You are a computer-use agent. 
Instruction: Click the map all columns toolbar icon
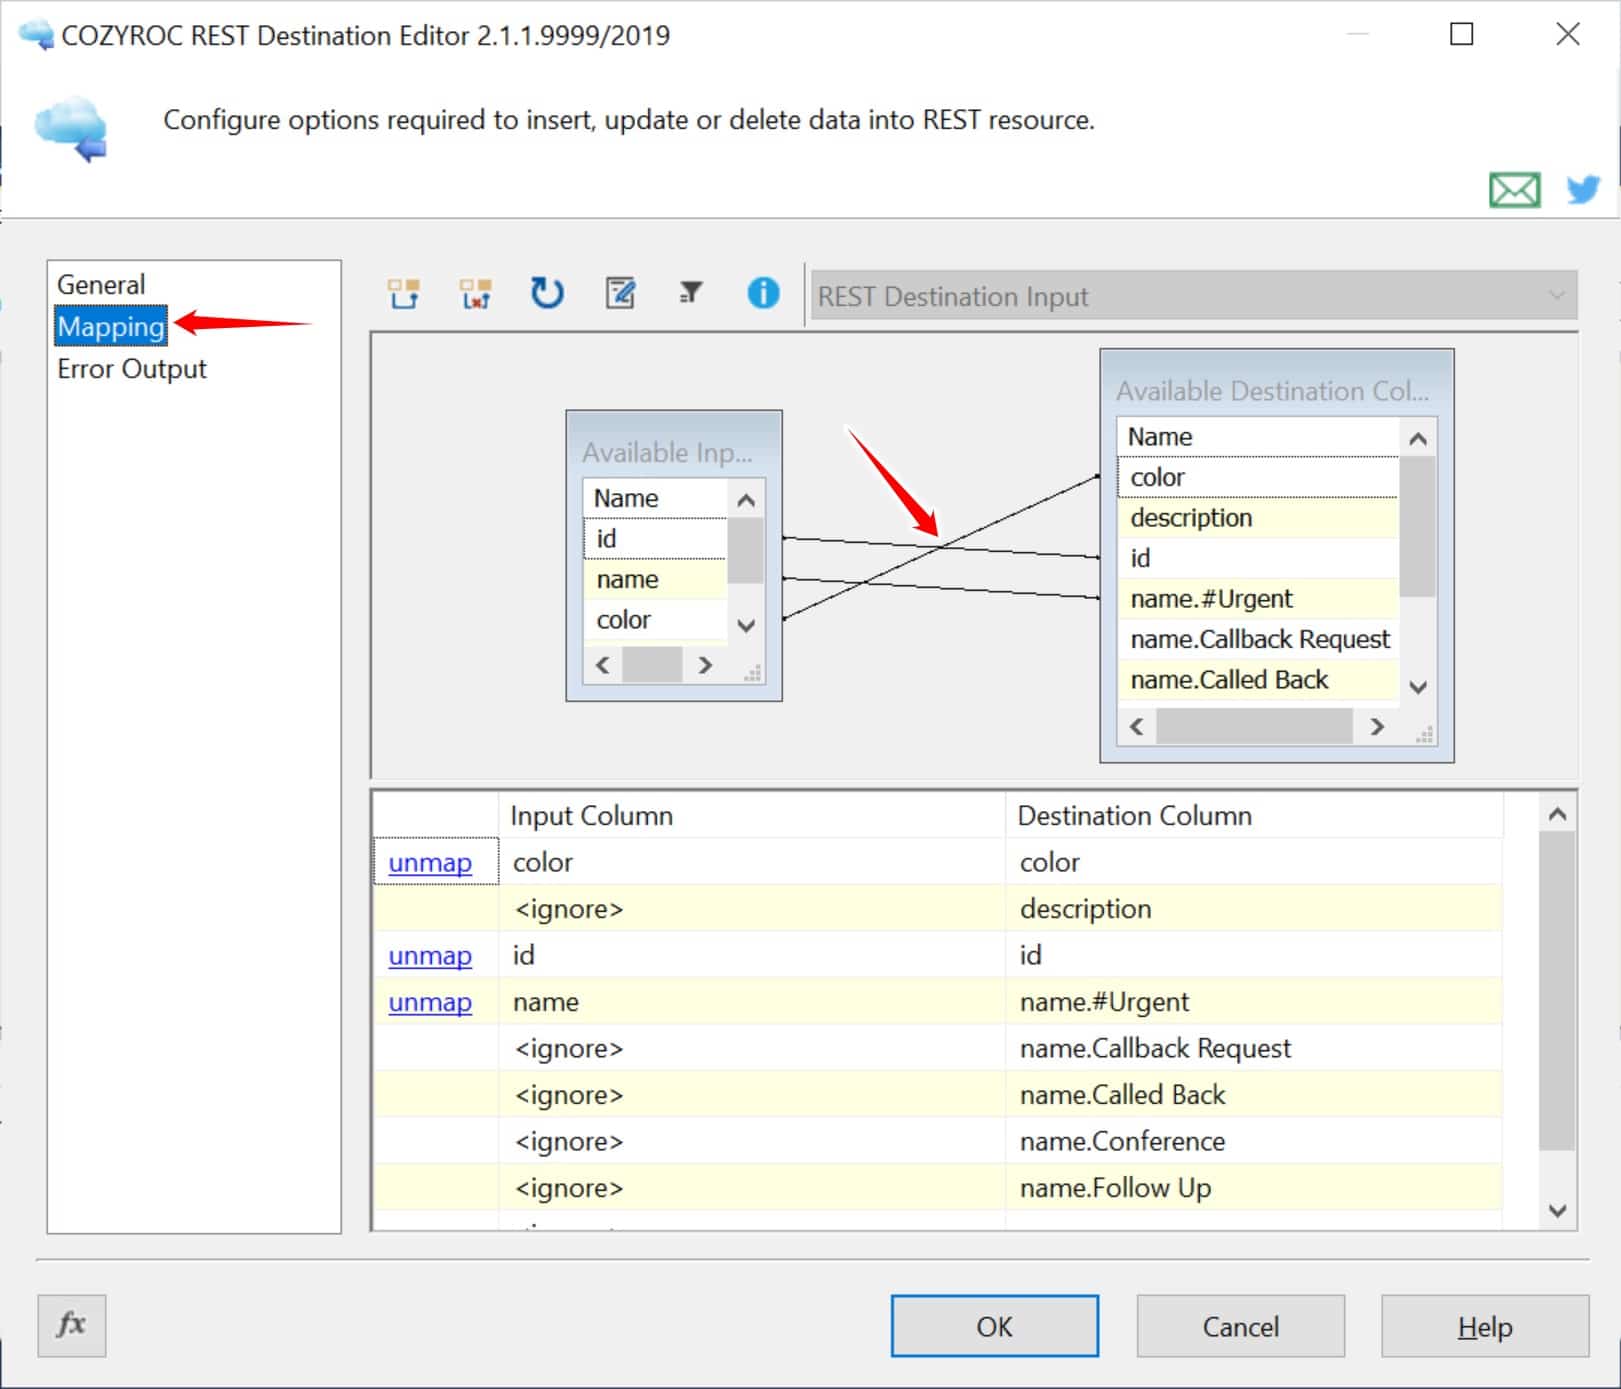click(x=404, y=294)
